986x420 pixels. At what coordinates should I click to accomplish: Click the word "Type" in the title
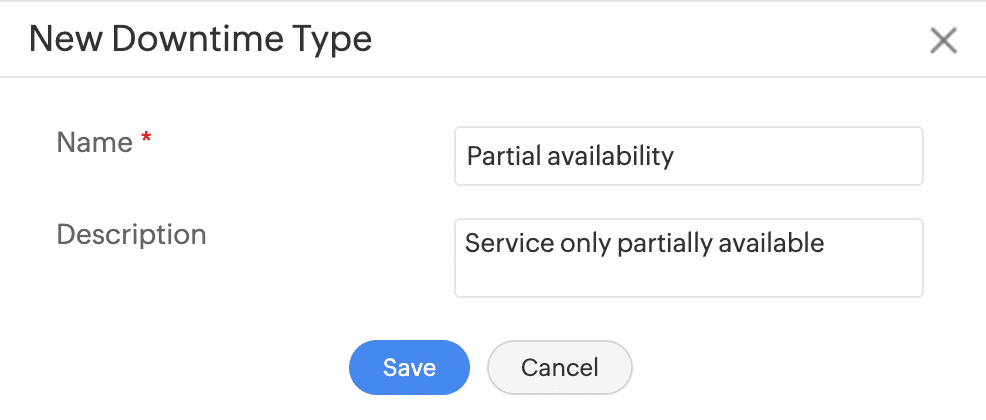point(334,40)
